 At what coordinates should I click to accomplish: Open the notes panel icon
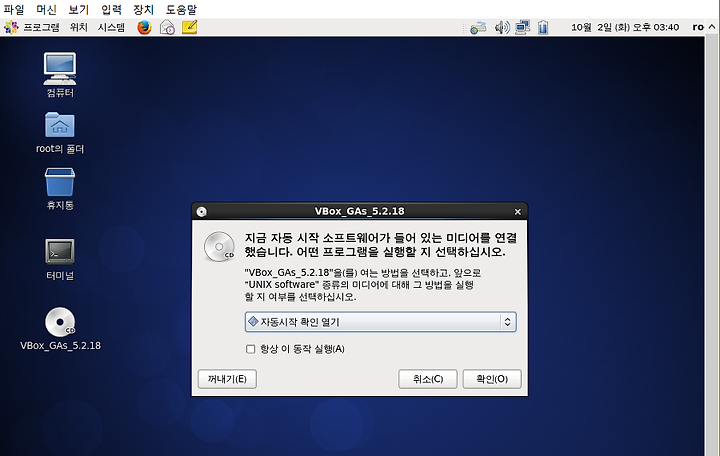coord(190,28)
